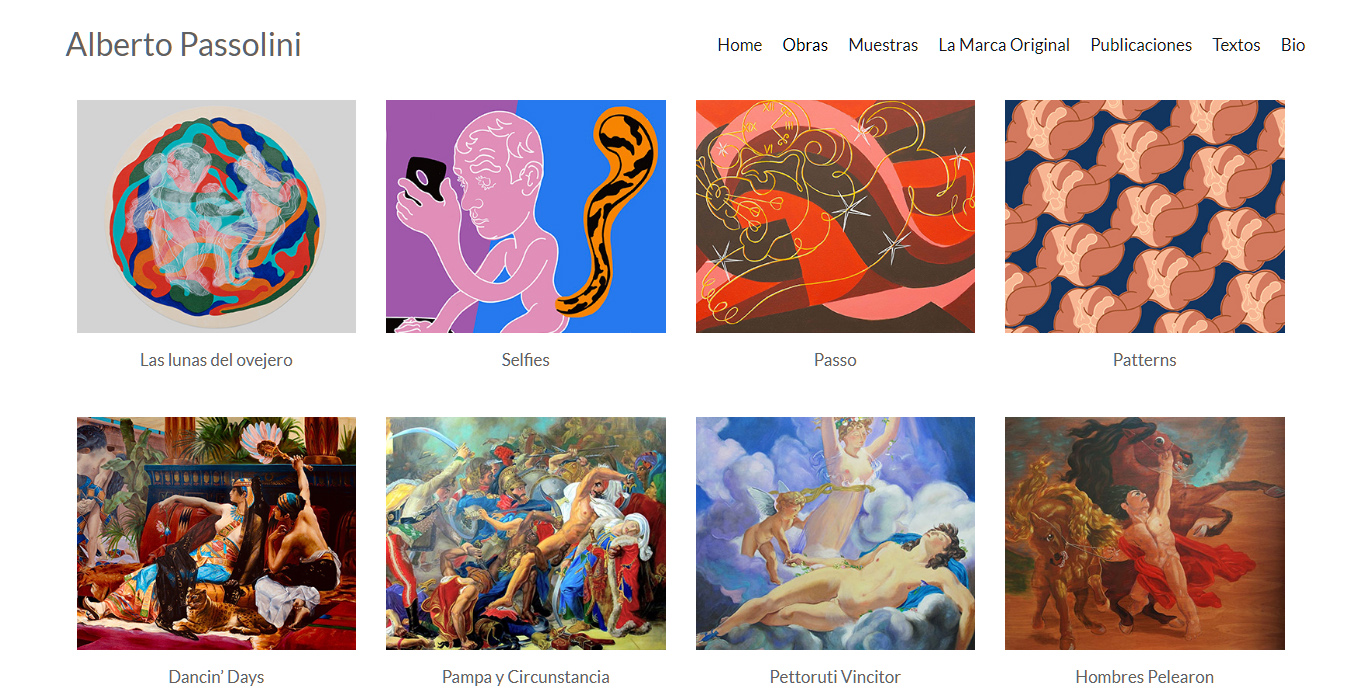1350x690 pixels.
Task: Open the Passo painting thumbnail
Action: pos(835,216)
